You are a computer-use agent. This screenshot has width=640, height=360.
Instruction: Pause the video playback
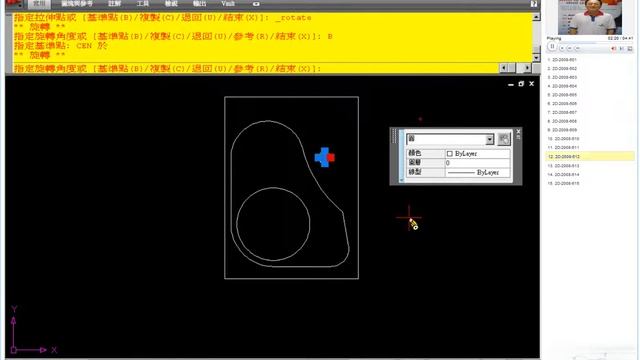552,47
